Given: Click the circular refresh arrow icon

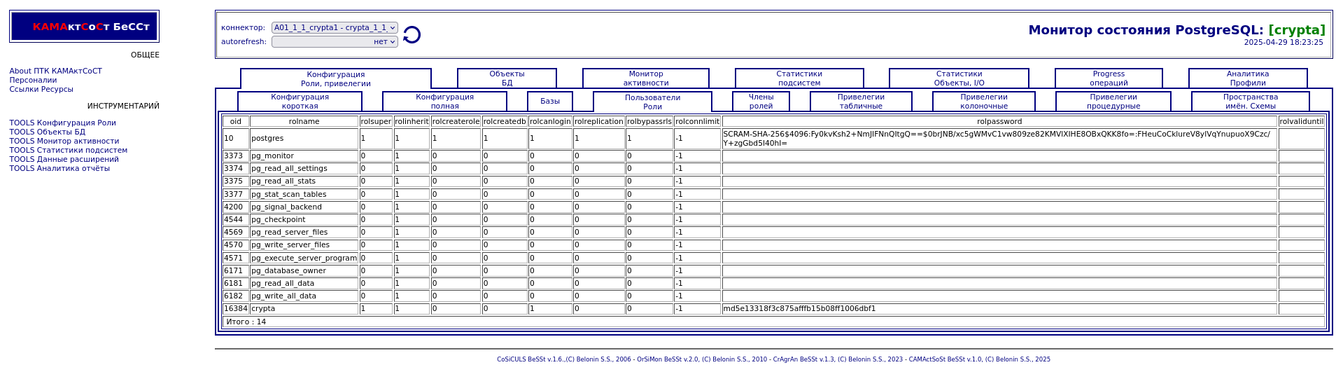Looking at the screenshot, I should click(x=411, y=35).
